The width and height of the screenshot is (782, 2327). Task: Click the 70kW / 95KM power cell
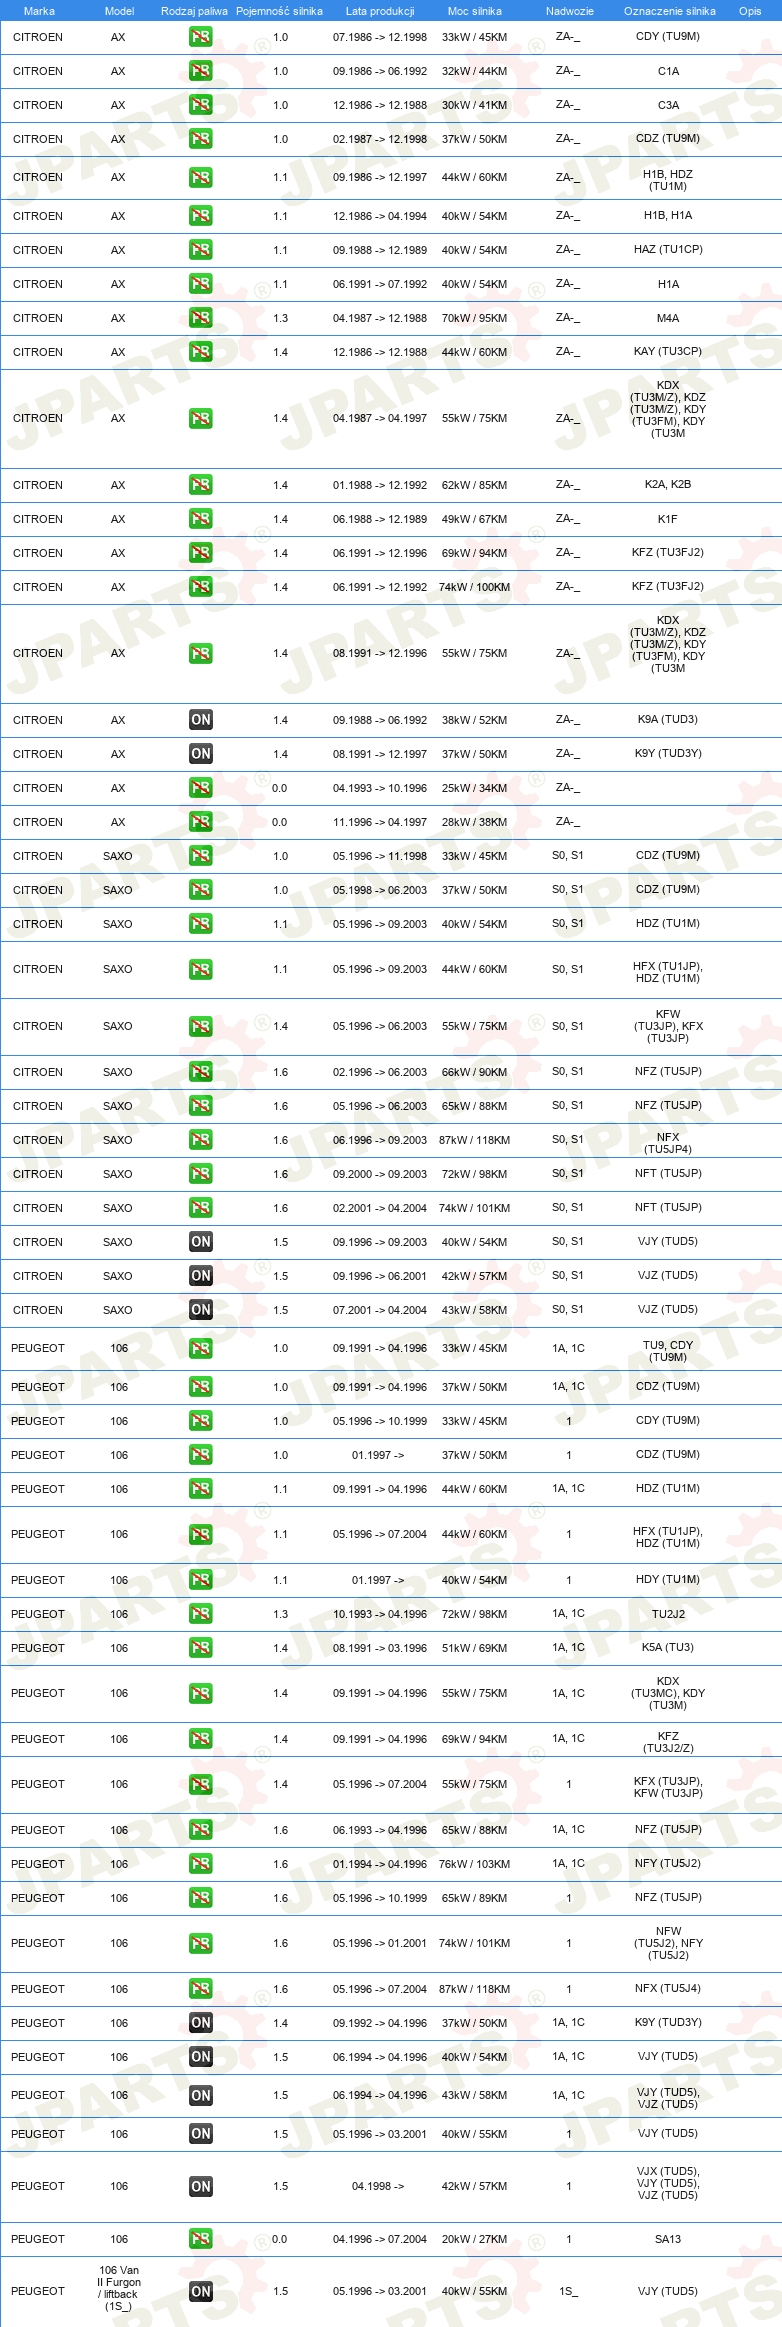475,318
